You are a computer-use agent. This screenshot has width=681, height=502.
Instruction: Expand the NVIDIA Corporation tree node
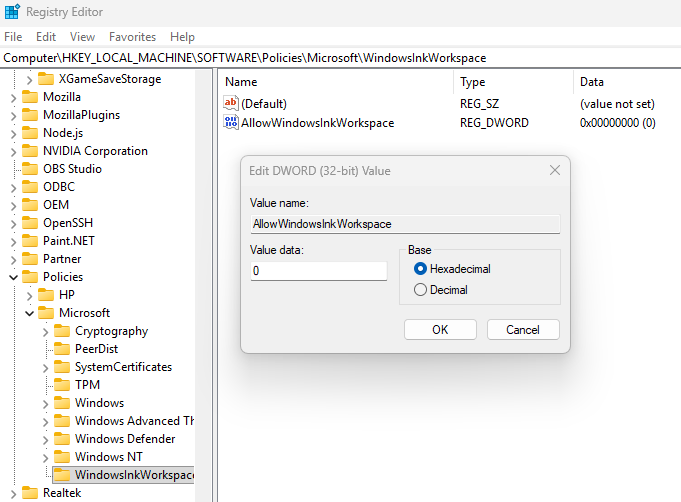(x=13, y=152)
